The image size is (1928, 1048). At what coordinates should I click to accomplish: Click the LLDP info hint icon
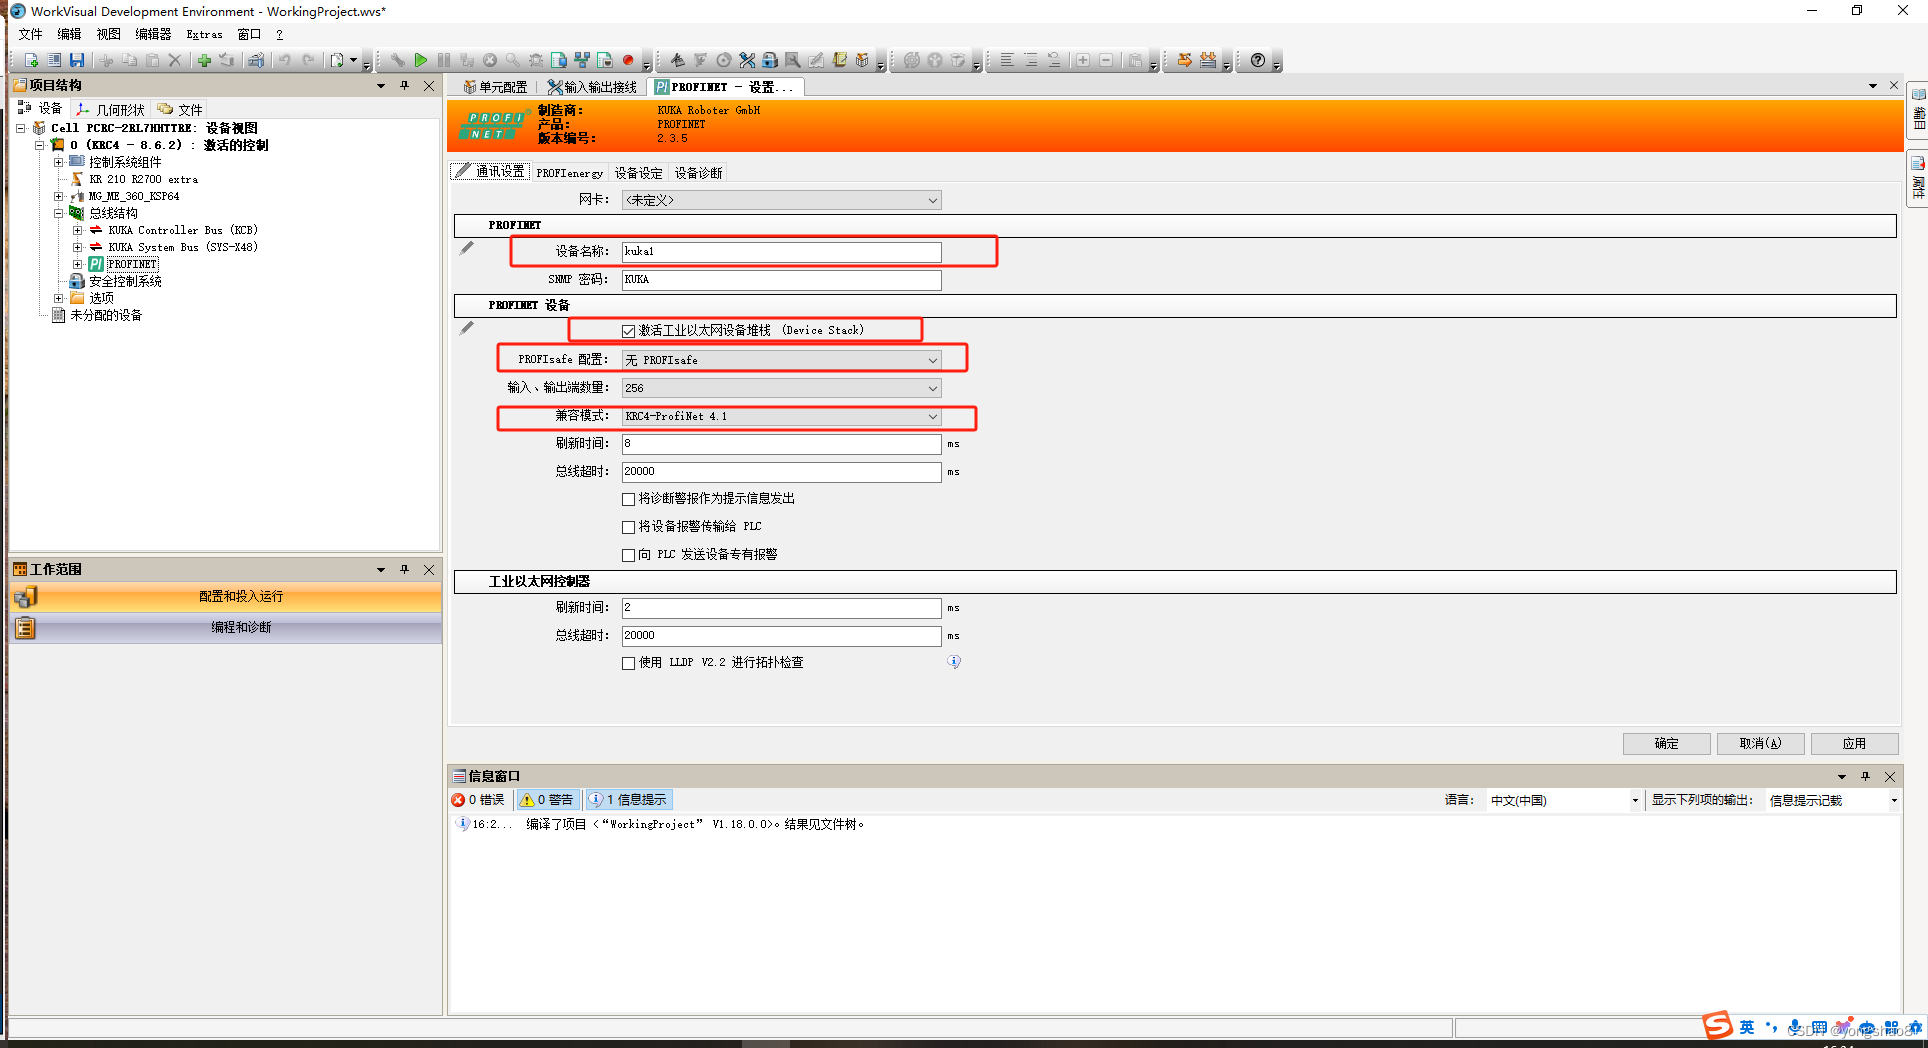coord(954,662)
